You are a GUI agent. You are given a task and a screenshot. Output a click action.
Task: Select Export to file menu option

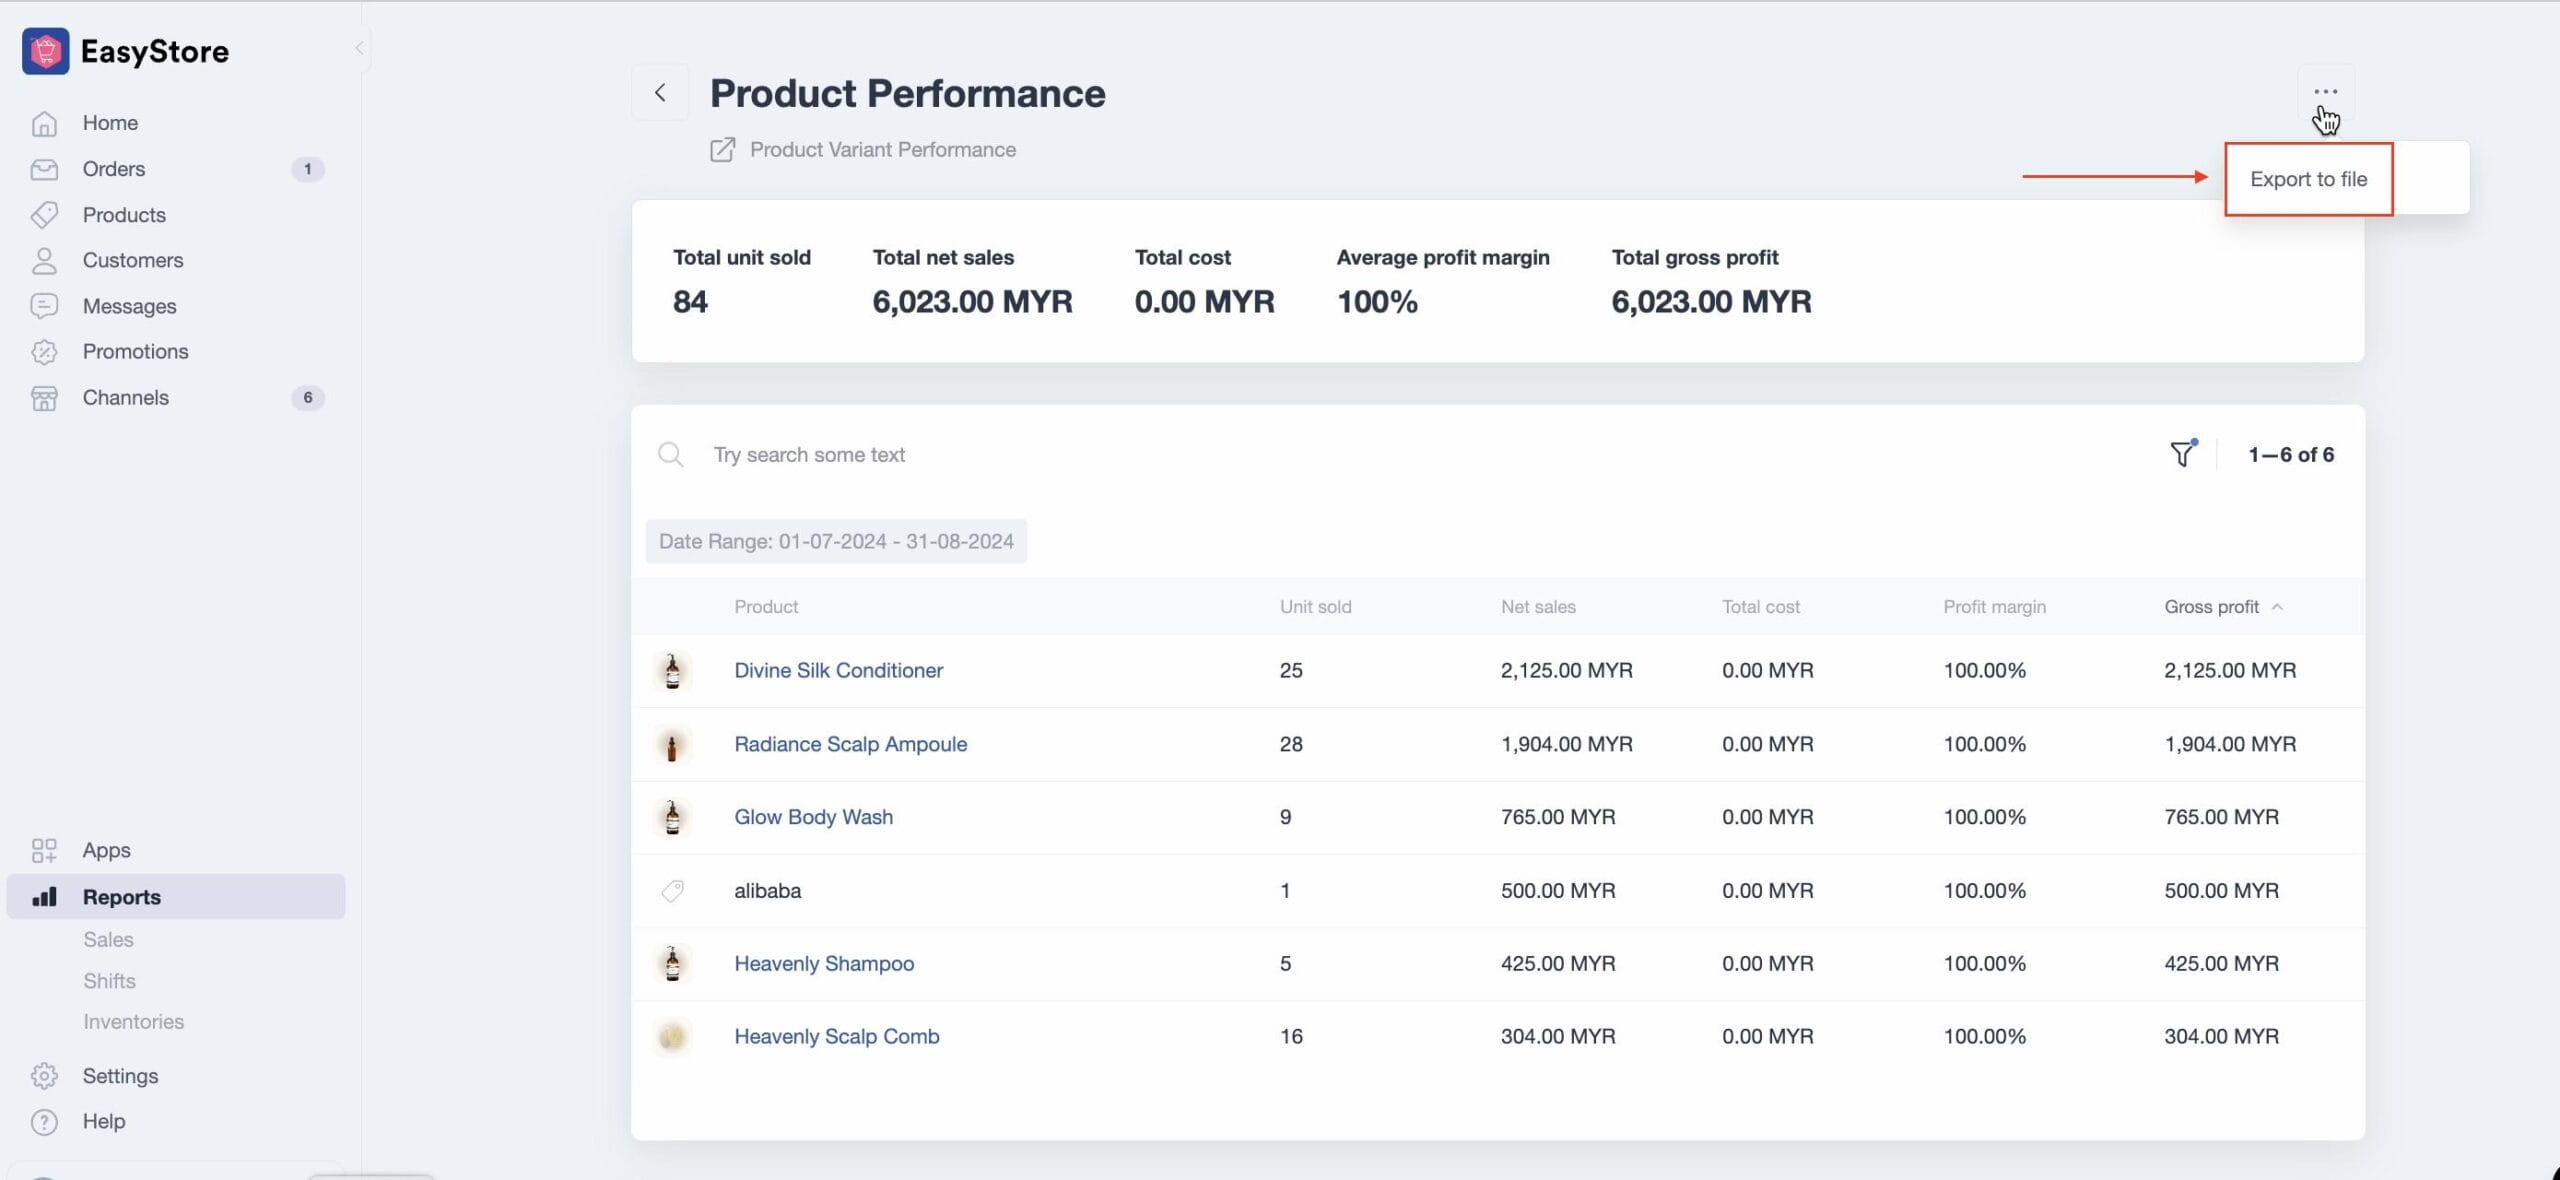pyautogui.click(x=2308, y=179)
